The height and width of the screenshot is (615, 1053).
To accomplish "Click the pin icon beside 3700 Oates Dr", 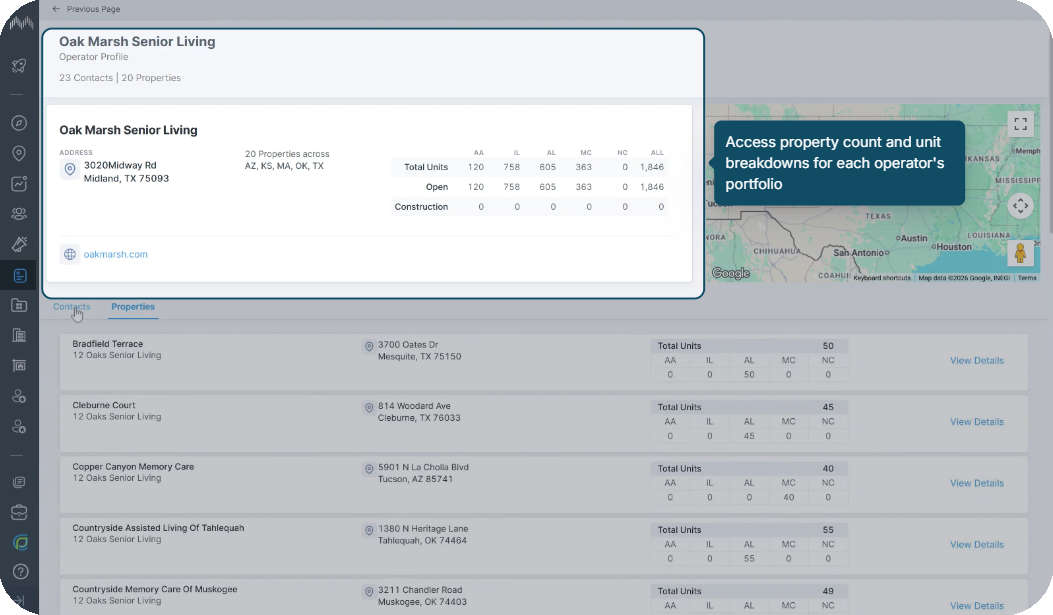I will tap(369, 346).
